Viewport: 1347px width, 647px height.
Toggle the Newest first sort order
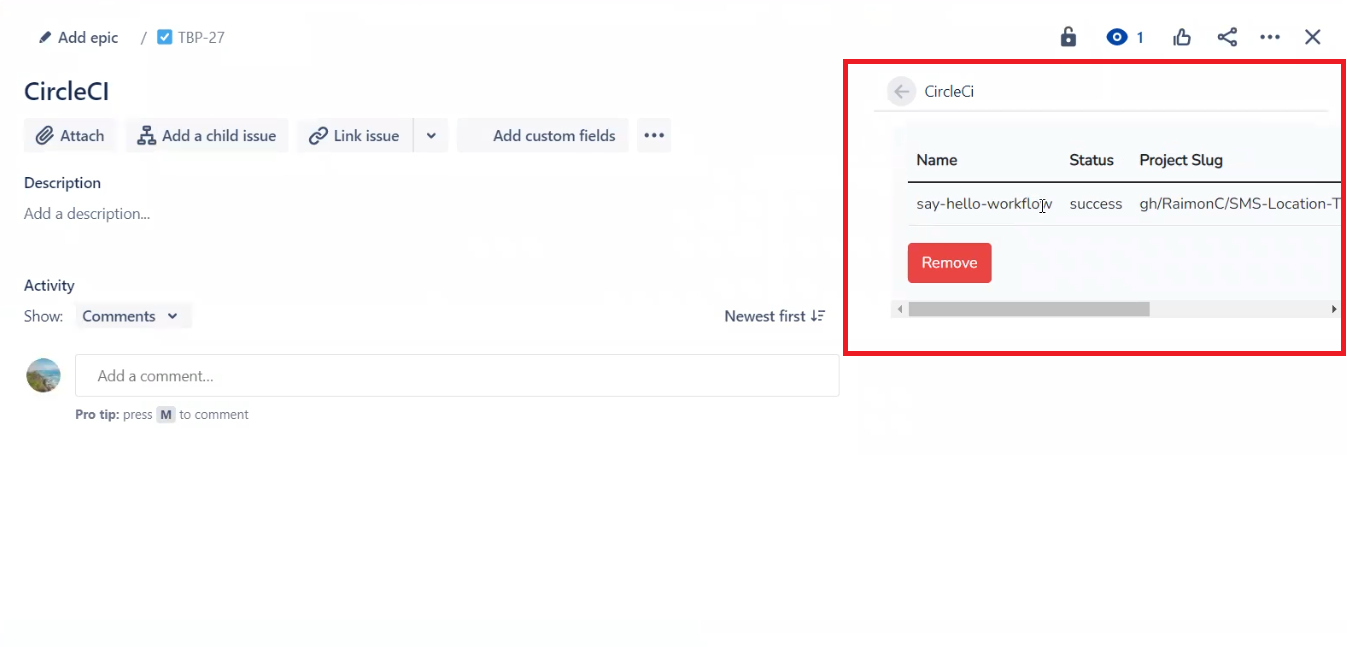point(775,316)
